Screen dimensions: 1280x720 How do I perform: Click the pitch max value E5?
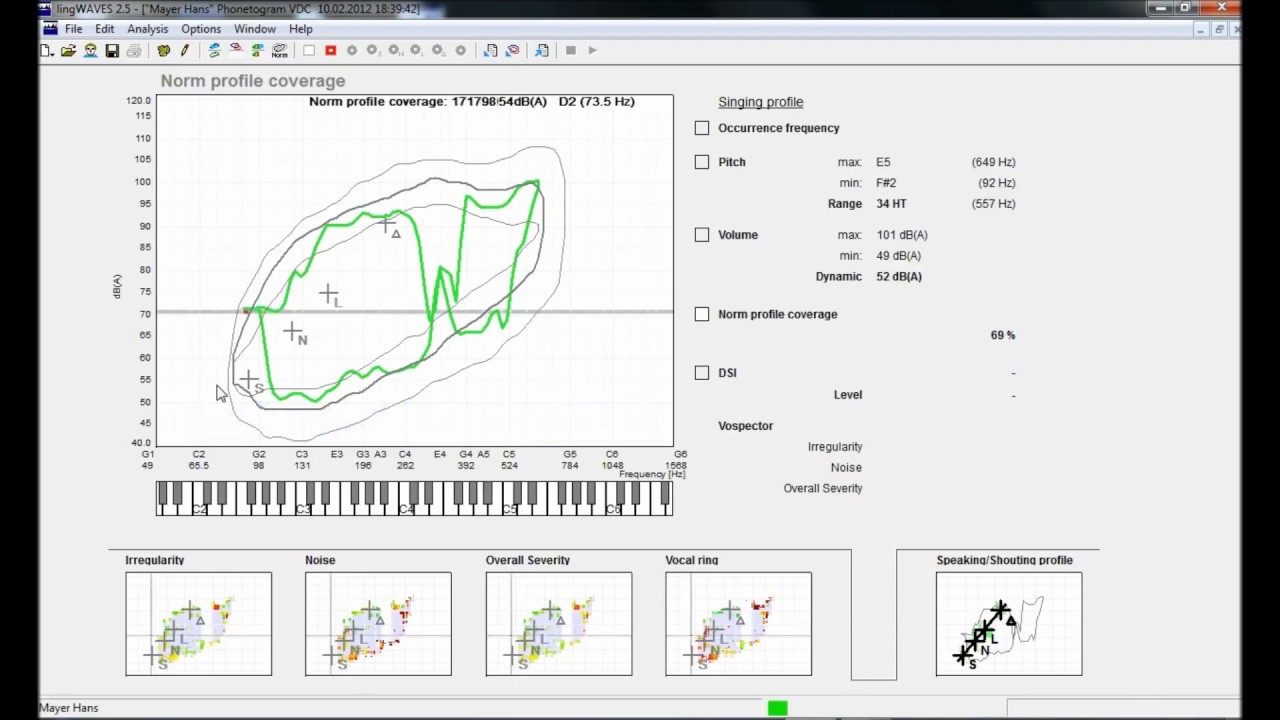coord(883,162)
